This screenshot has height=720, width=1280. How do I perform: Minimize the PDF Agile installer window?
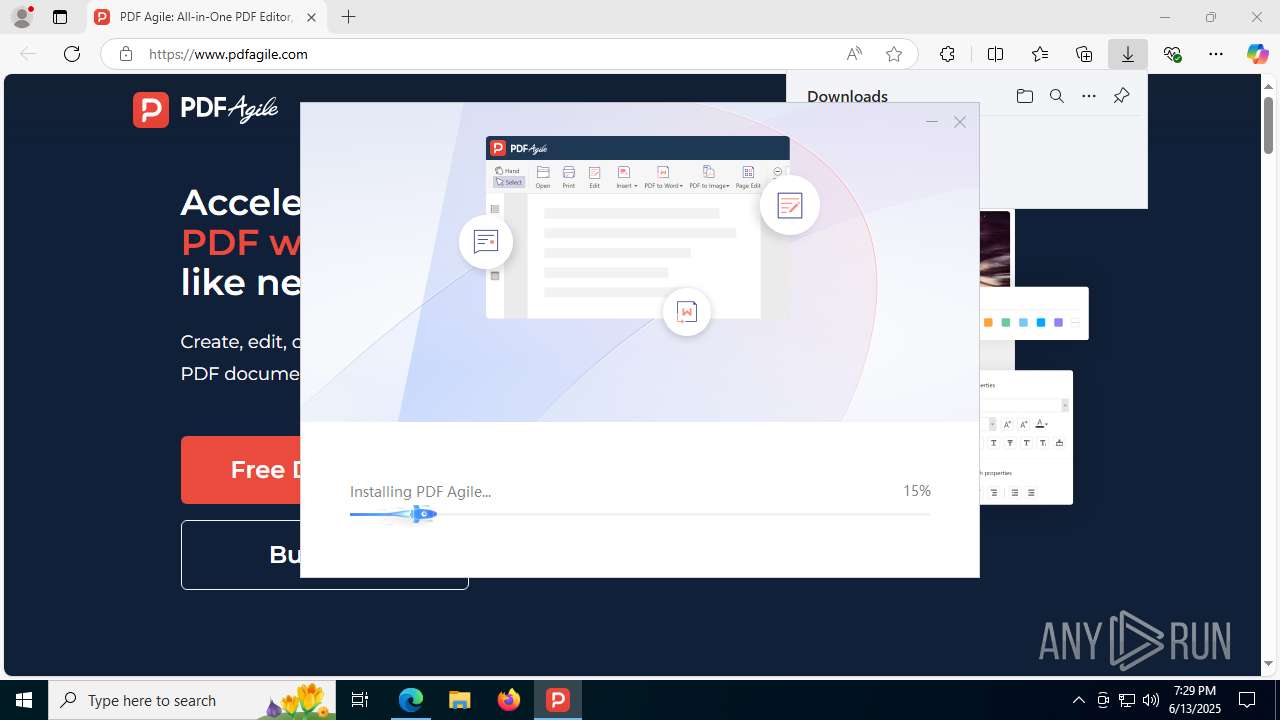point(932,122)
